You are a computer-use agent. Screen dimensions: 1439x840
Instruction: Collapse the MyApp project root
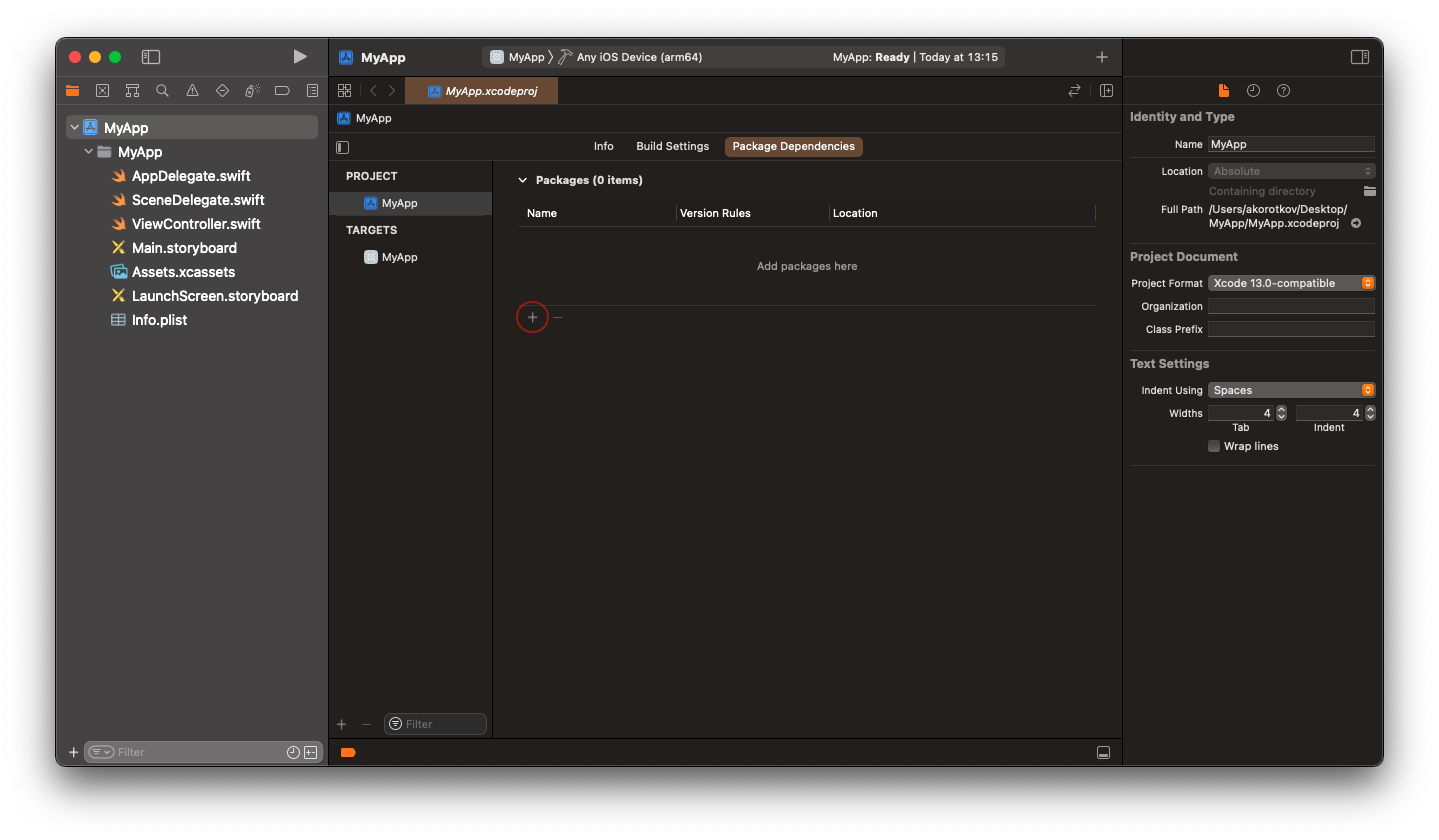click(74, 128)
